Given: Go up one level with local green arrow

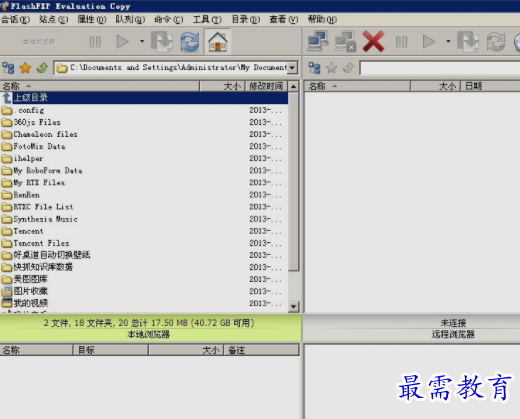Looking at the screenshot, I should pyautogui.click(x=42, y=68).
